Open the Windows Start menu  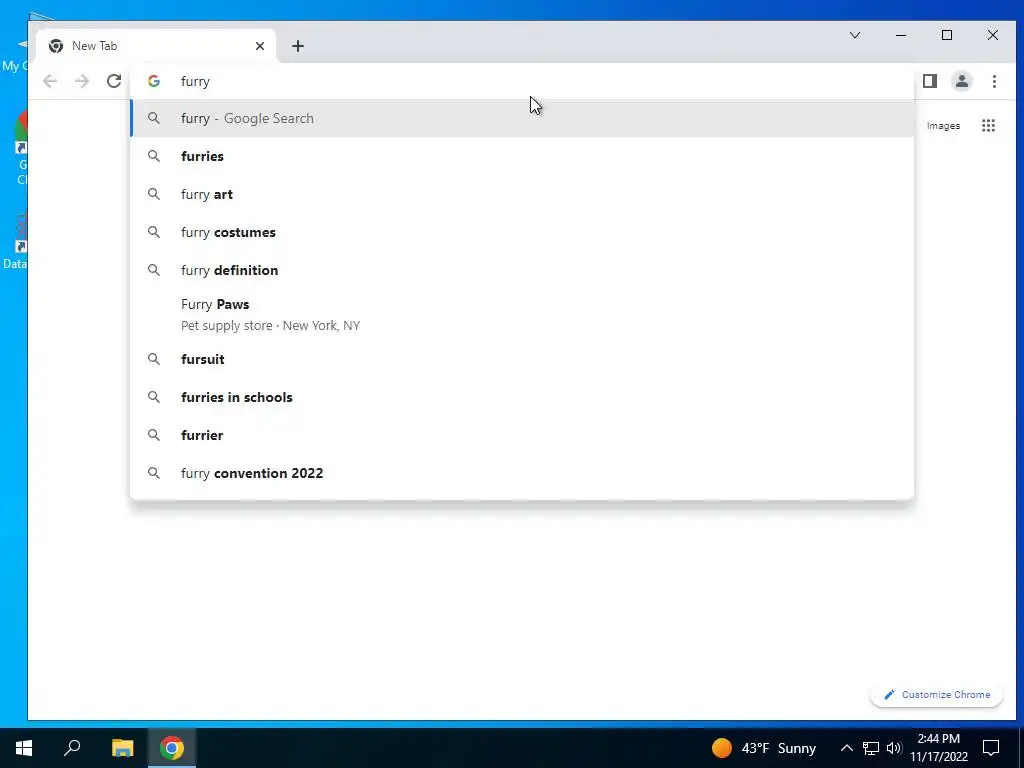24,748
